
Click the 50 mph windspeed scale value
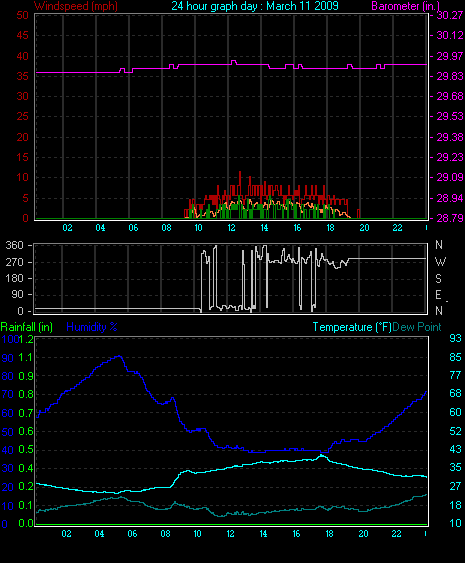click(x=22, y=15)
